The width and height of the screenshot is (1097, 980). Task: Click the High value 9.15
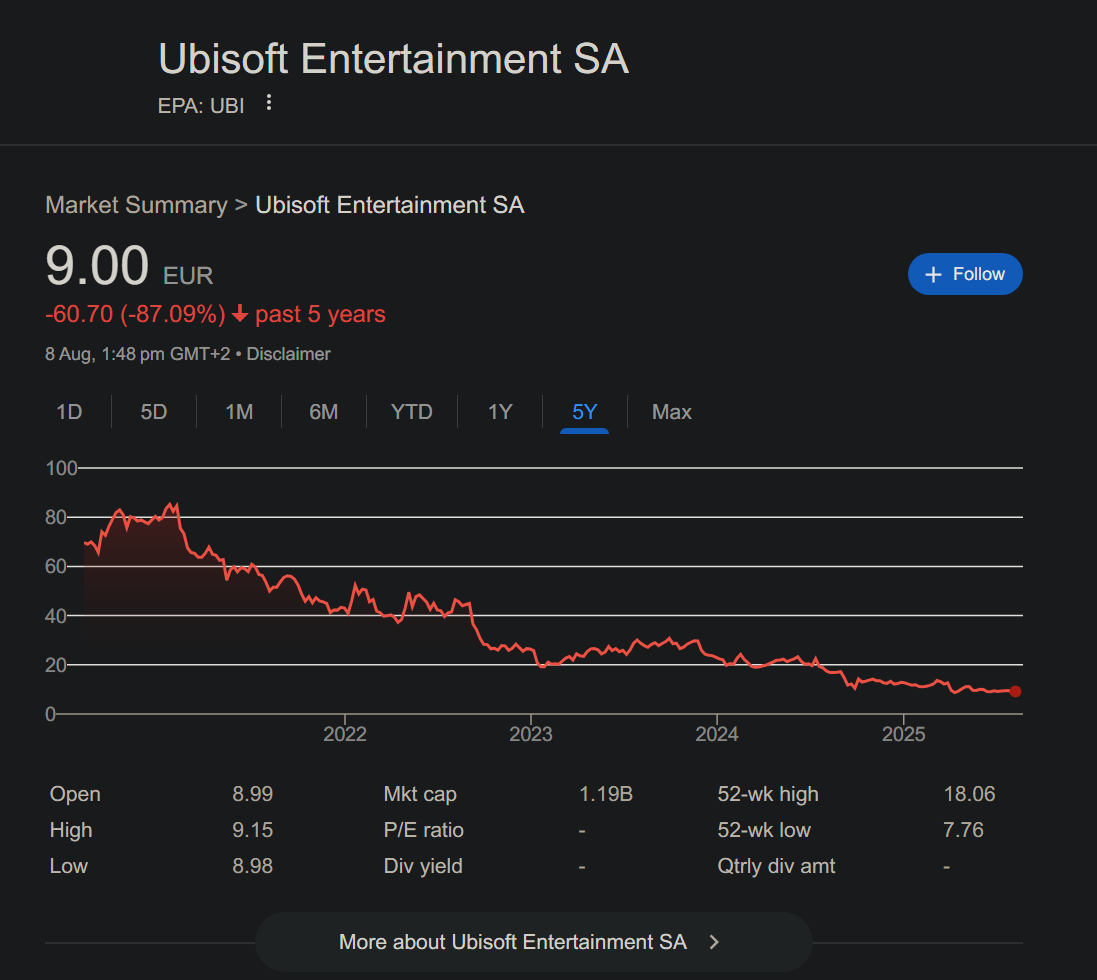click(253, 830)
